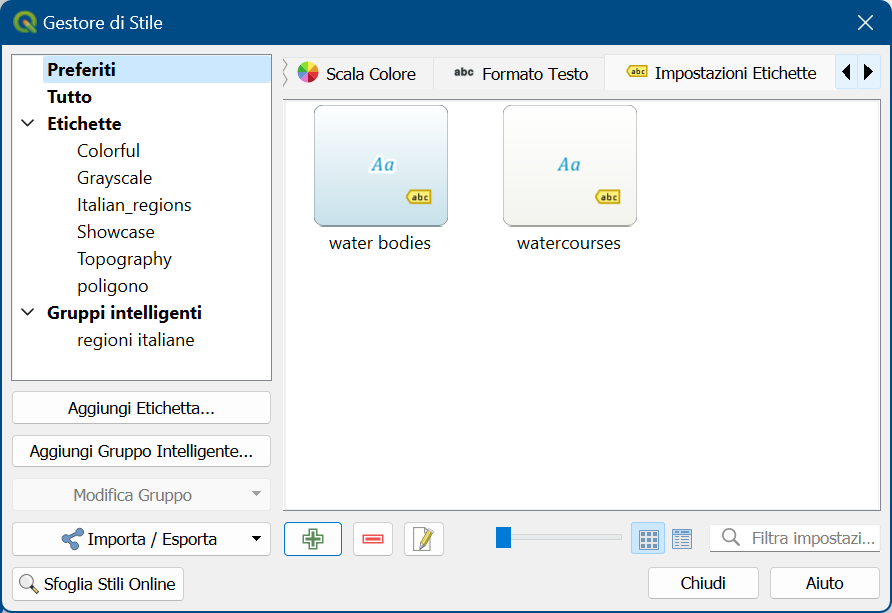
Task: Close the Gestore di Stile window
Action: tap(865, 23)
